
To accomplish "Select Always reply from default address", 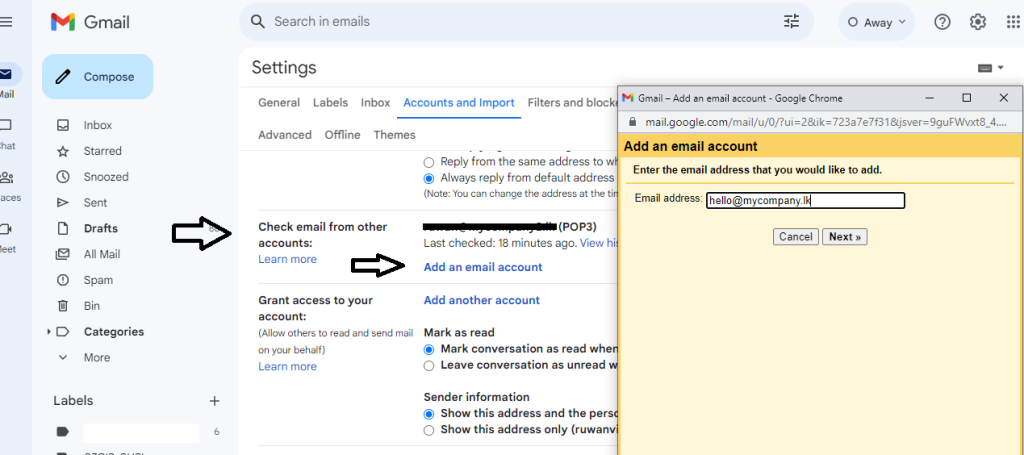I will (x=428, y=178).
